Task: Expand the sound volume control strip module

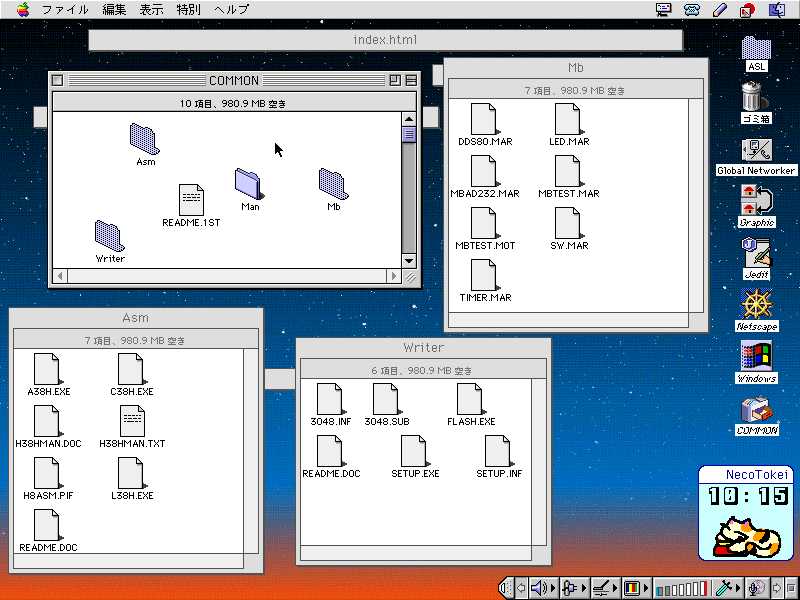Action: [543, 588]
